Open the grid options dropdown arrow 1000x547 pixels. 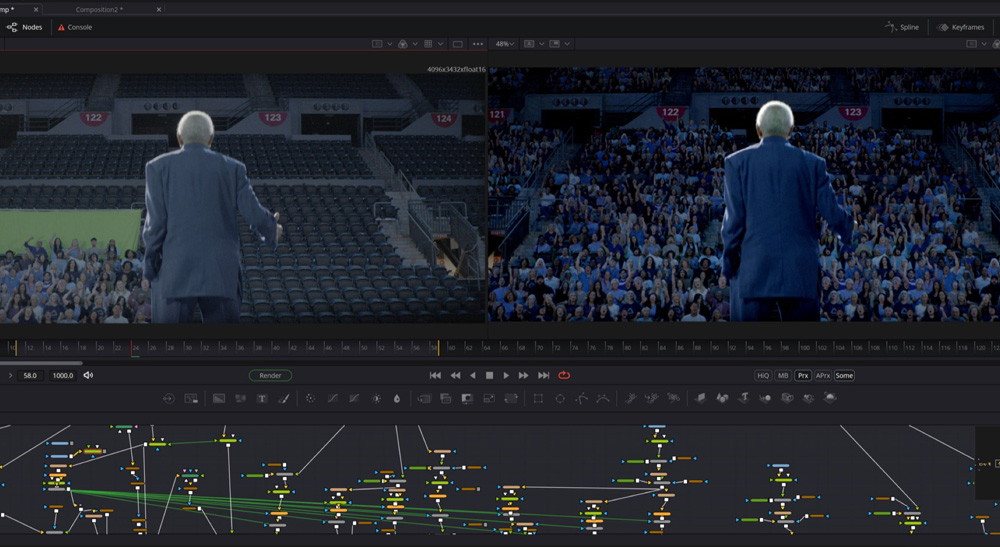[441, 44]
